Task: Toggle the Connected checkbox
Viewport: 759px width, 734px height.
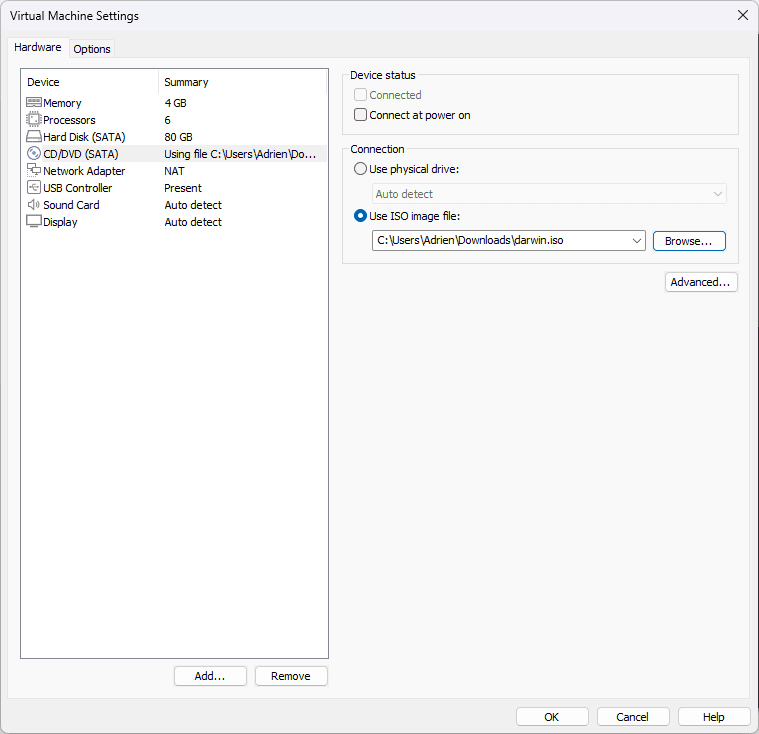Action: (x=360, y=94)
